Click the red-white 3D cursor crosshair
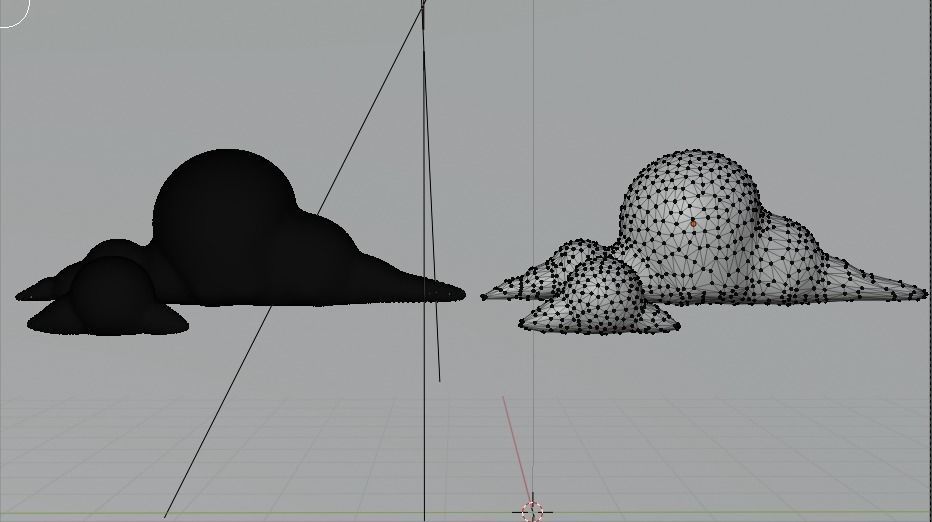The image size is (932, 522). (532, 511)
